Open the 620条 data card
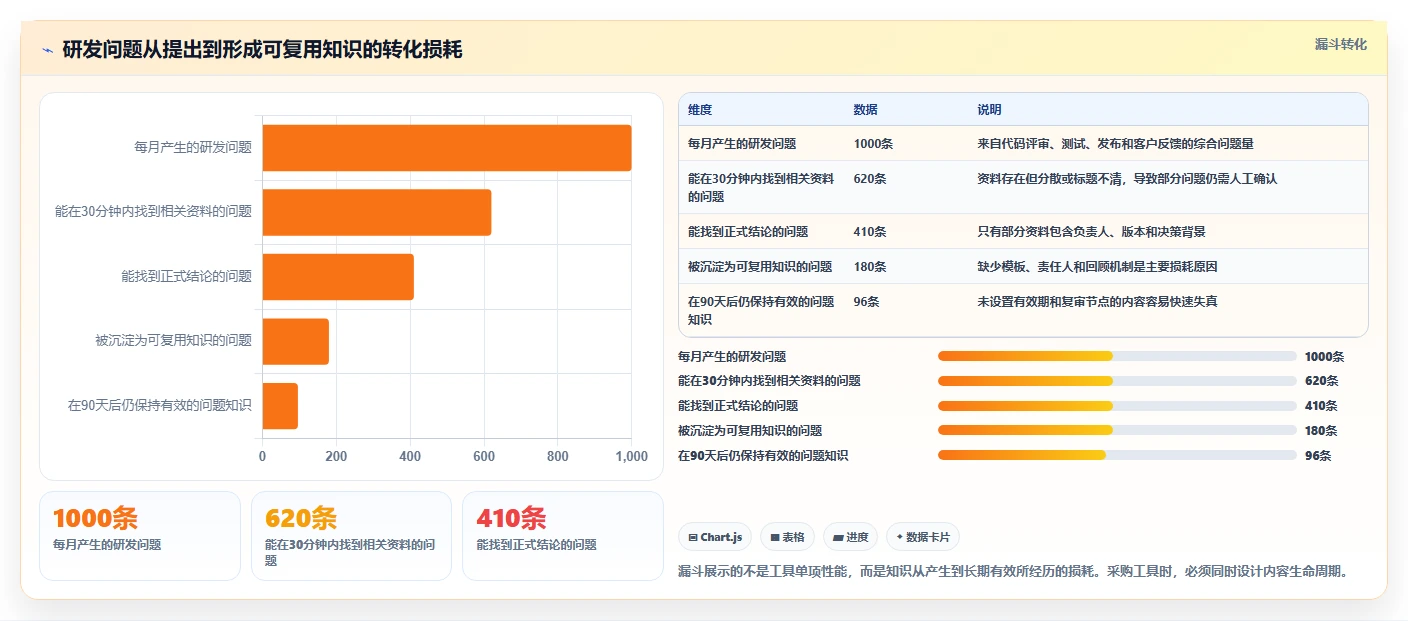 point(352,535)
